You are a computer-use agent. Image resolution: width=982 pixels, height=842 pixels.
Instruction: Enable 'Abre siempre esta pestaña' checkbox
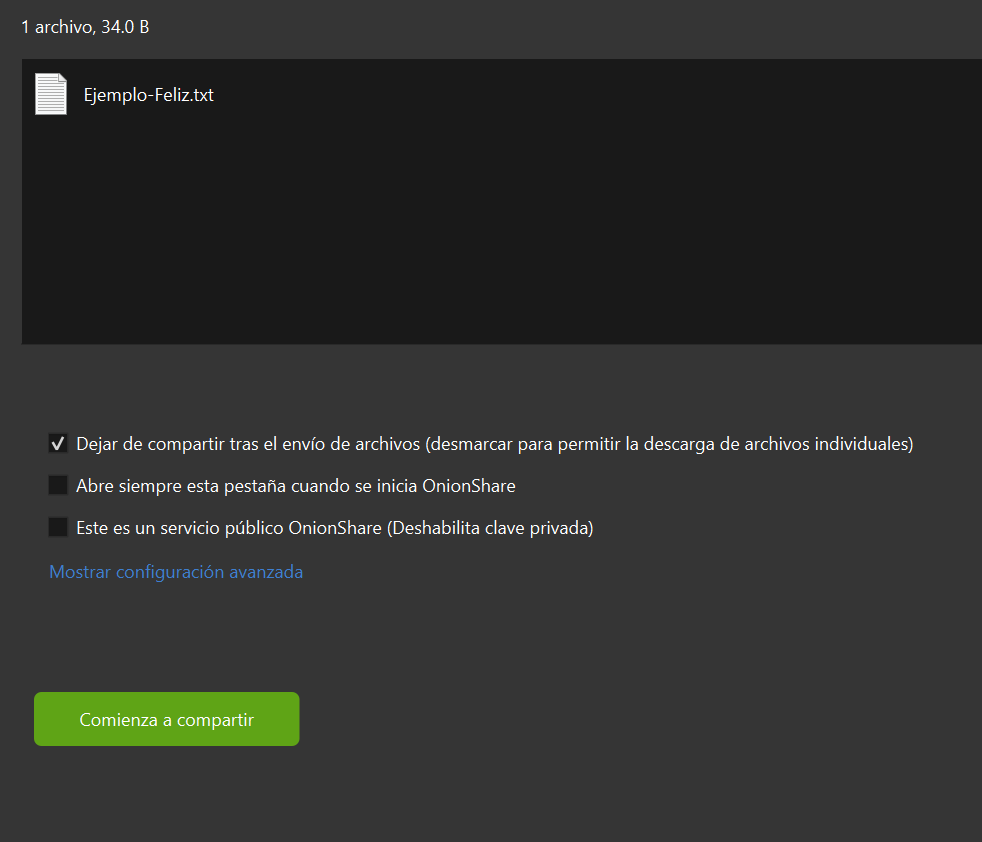coord(58,486)
